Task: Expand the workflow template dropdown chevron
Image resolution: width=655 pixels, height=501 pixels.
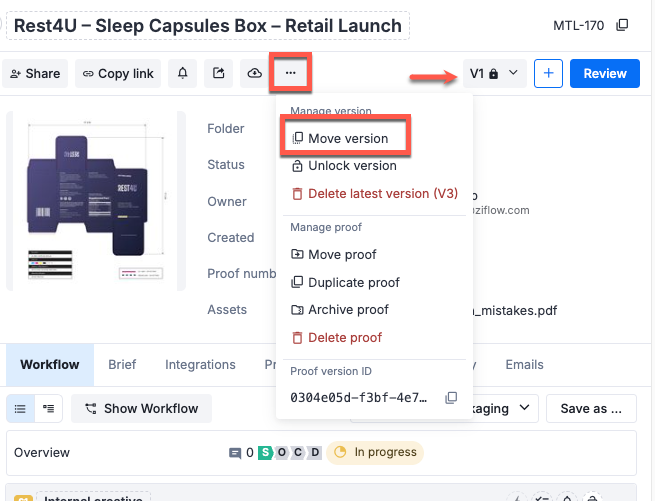Action: (x=524, y=408)
